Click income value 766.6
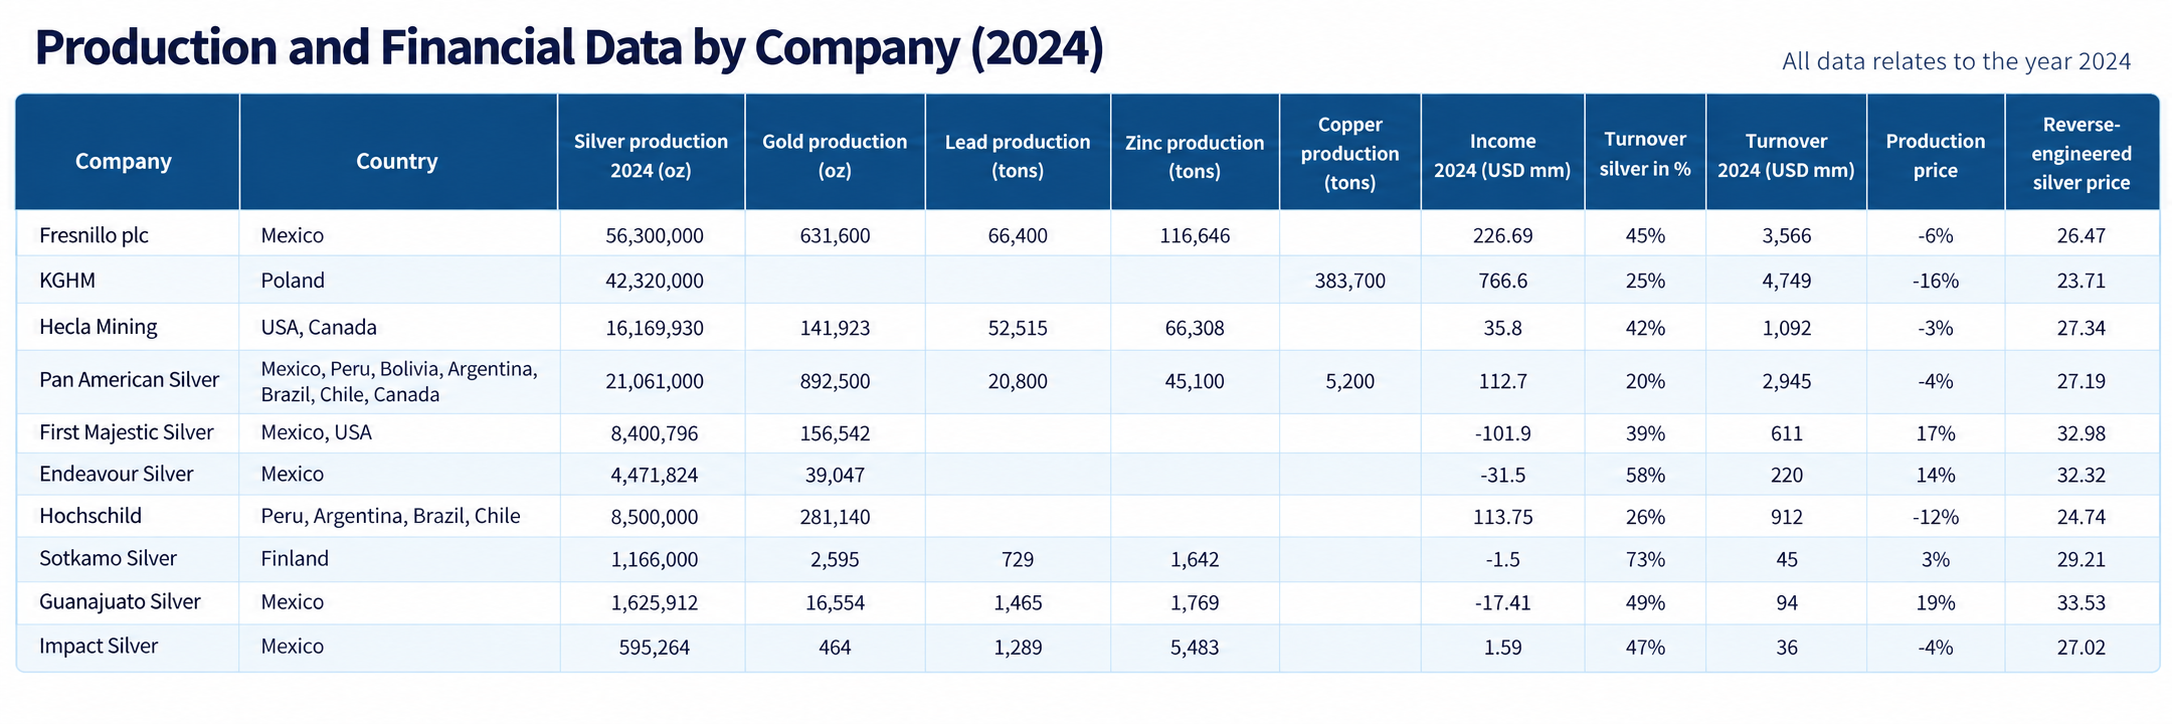The image size is (2172, 724). point(1503,281)
